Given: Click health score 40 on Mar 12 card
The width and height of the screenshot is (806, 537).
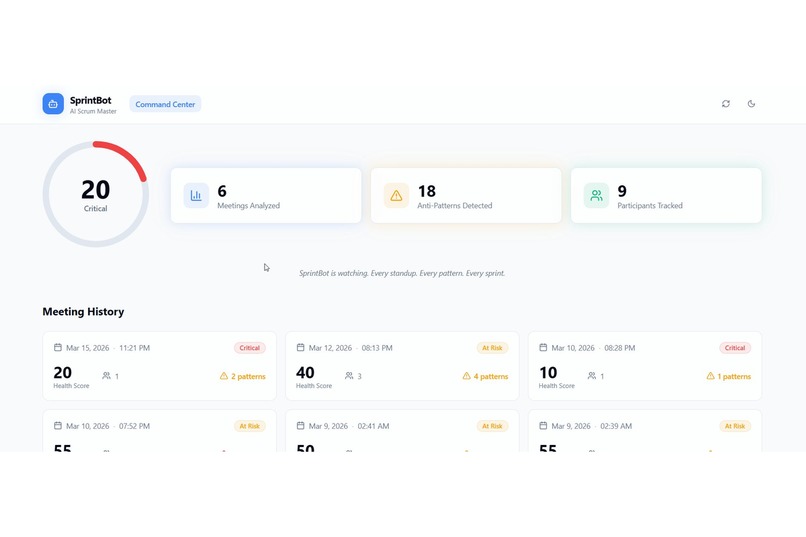Looking at the screenshot, I should [x=305, y=373].
